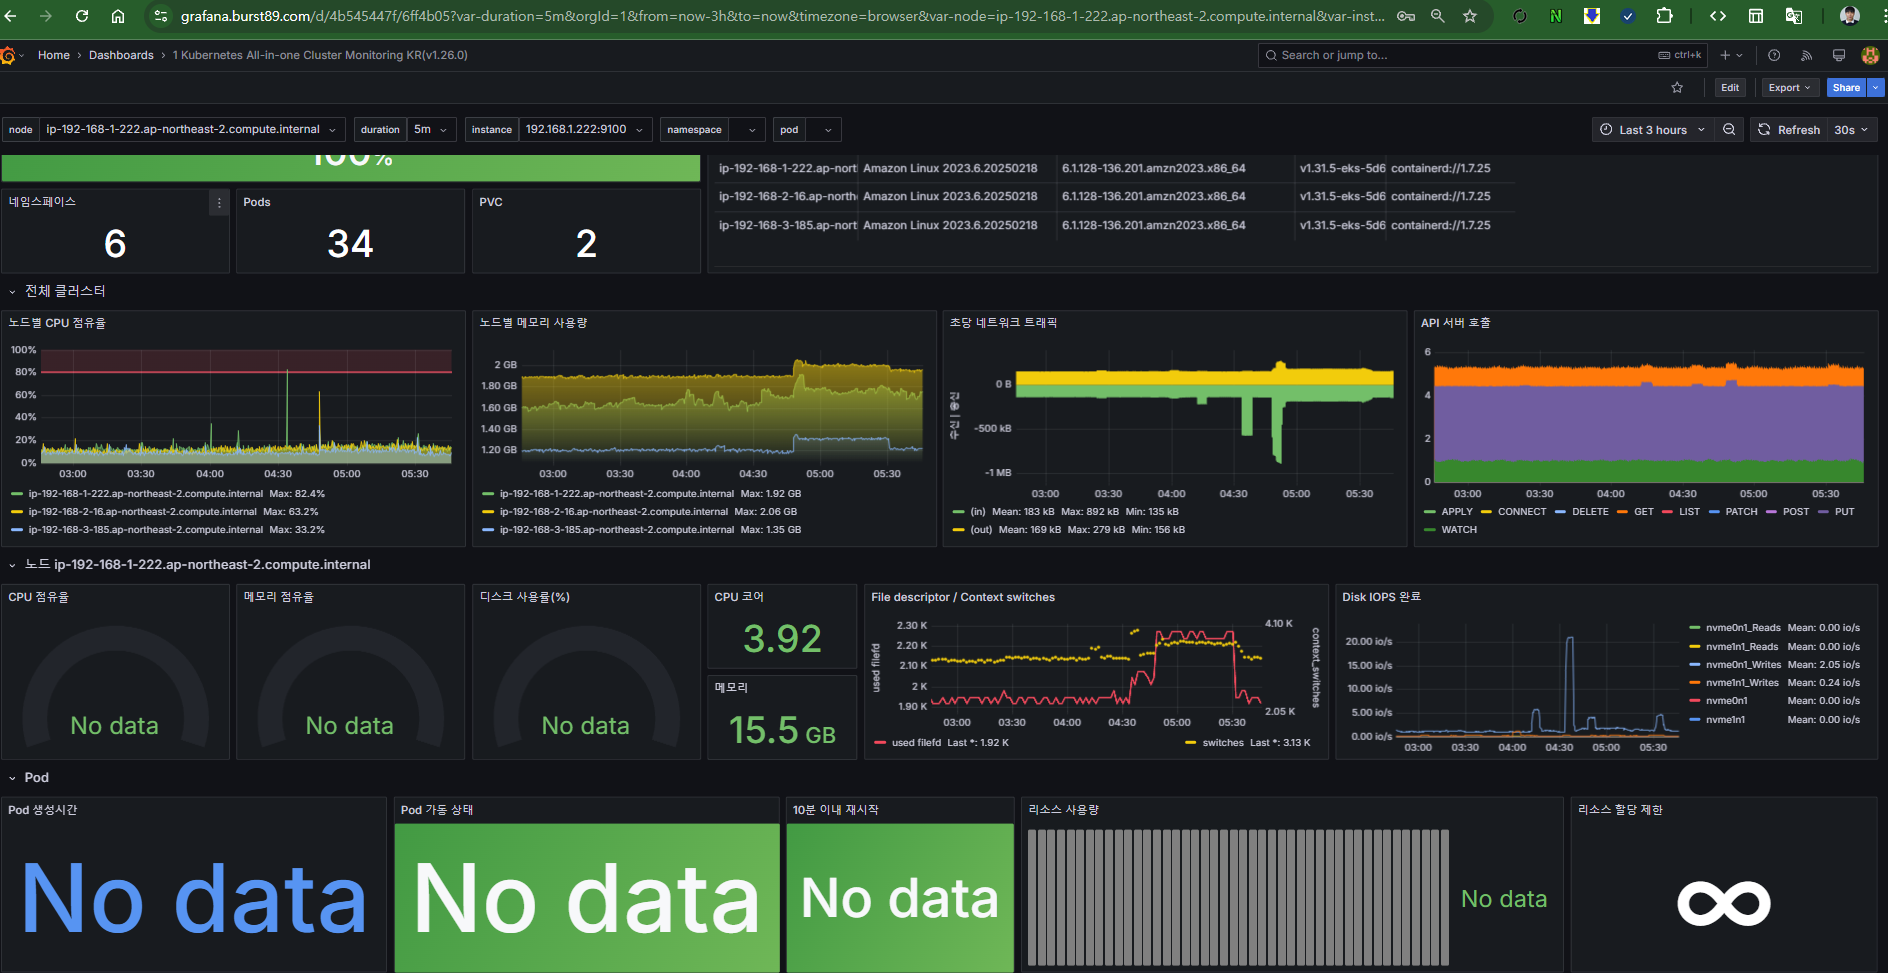Open the instance 192.168.1.222:9100 dropdown
This screenshot has height=973, width=1888.
[x=585, y=130]
